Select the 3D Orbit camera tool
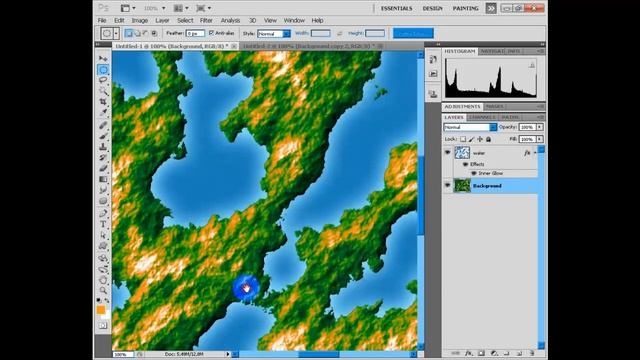 coord(103,269)
